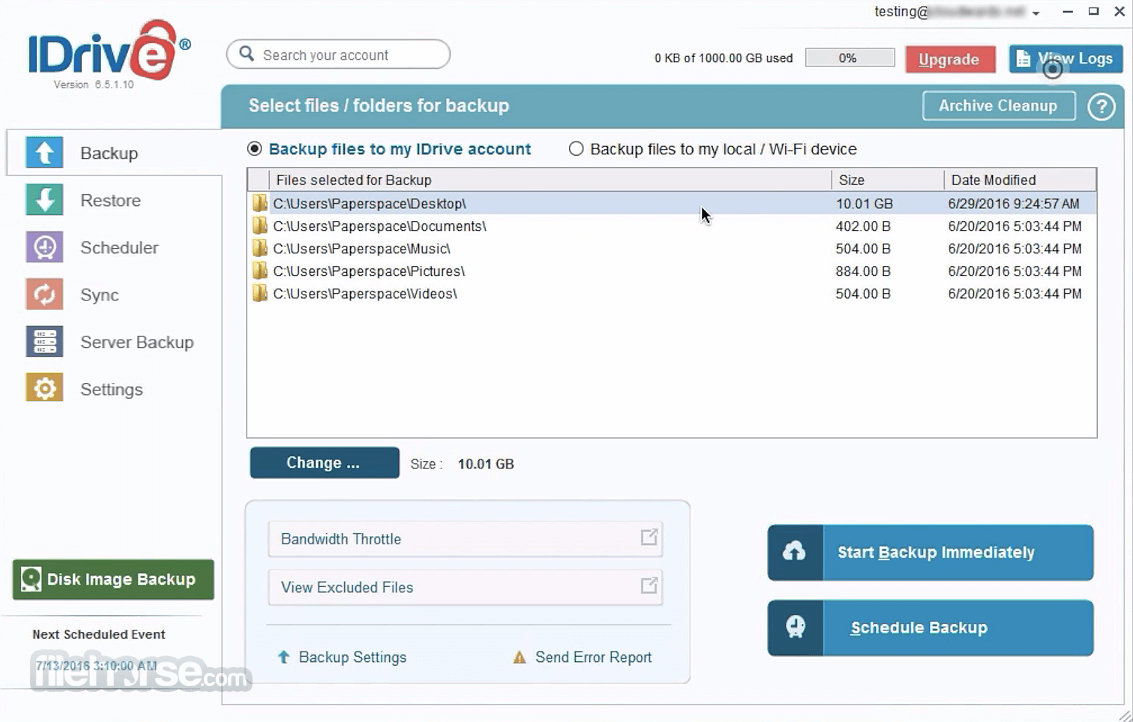Open the Bandwidth Throttle panel
Image resolution: width=1133 pixels, height=722 pixels.
466,539
